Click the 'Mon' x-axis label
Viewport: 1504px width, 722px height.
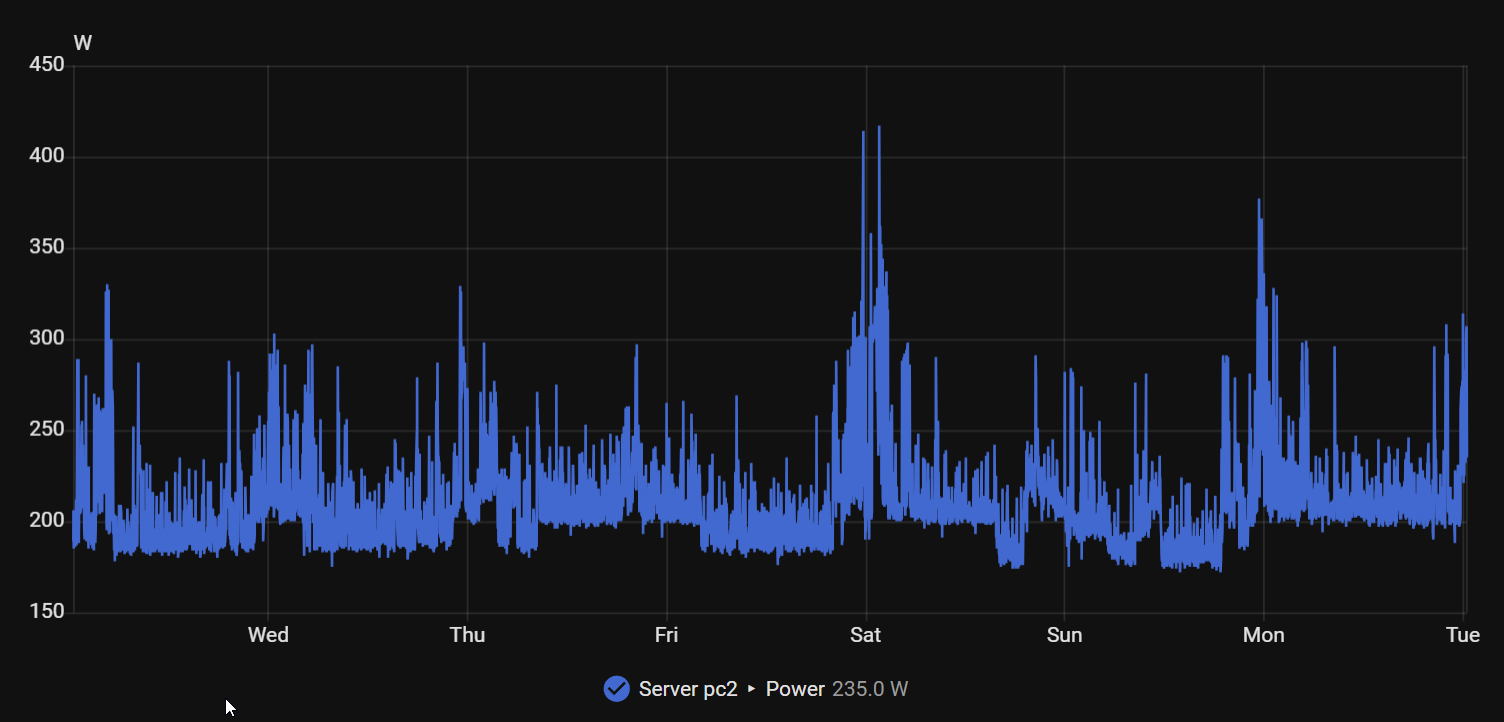(1263, 635)
